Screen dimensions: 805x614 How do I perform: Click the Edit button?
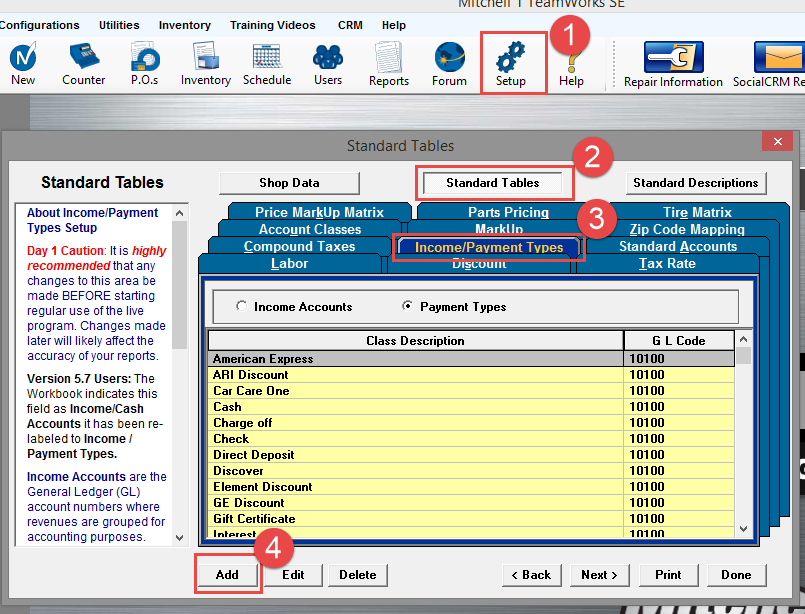293,575
